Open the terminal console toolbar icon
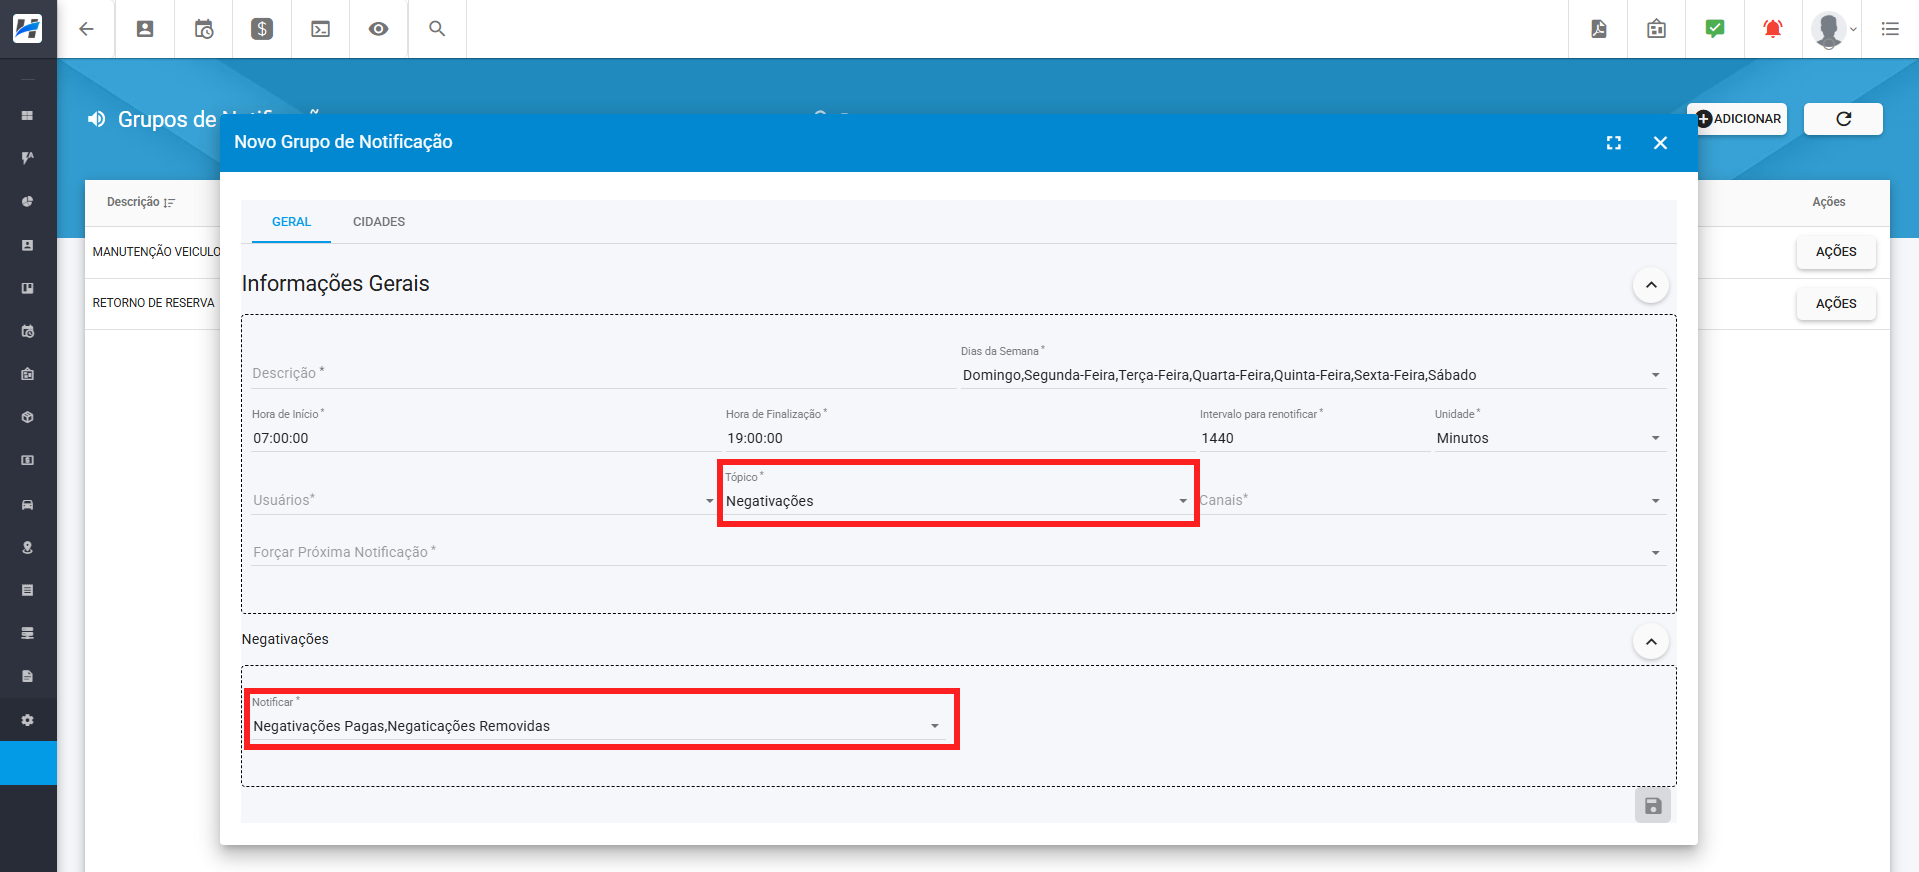1919x872 pixels. pyautogui.click(x=320, y=29)
